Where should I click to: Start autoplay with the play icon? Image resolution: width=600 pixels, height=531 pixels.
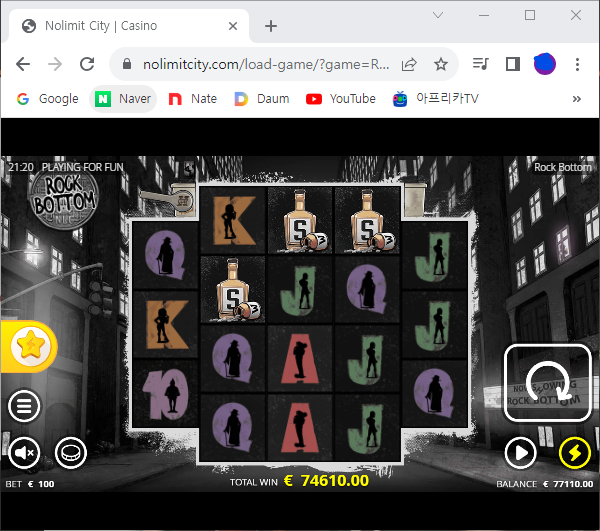[x=520, y=453]
